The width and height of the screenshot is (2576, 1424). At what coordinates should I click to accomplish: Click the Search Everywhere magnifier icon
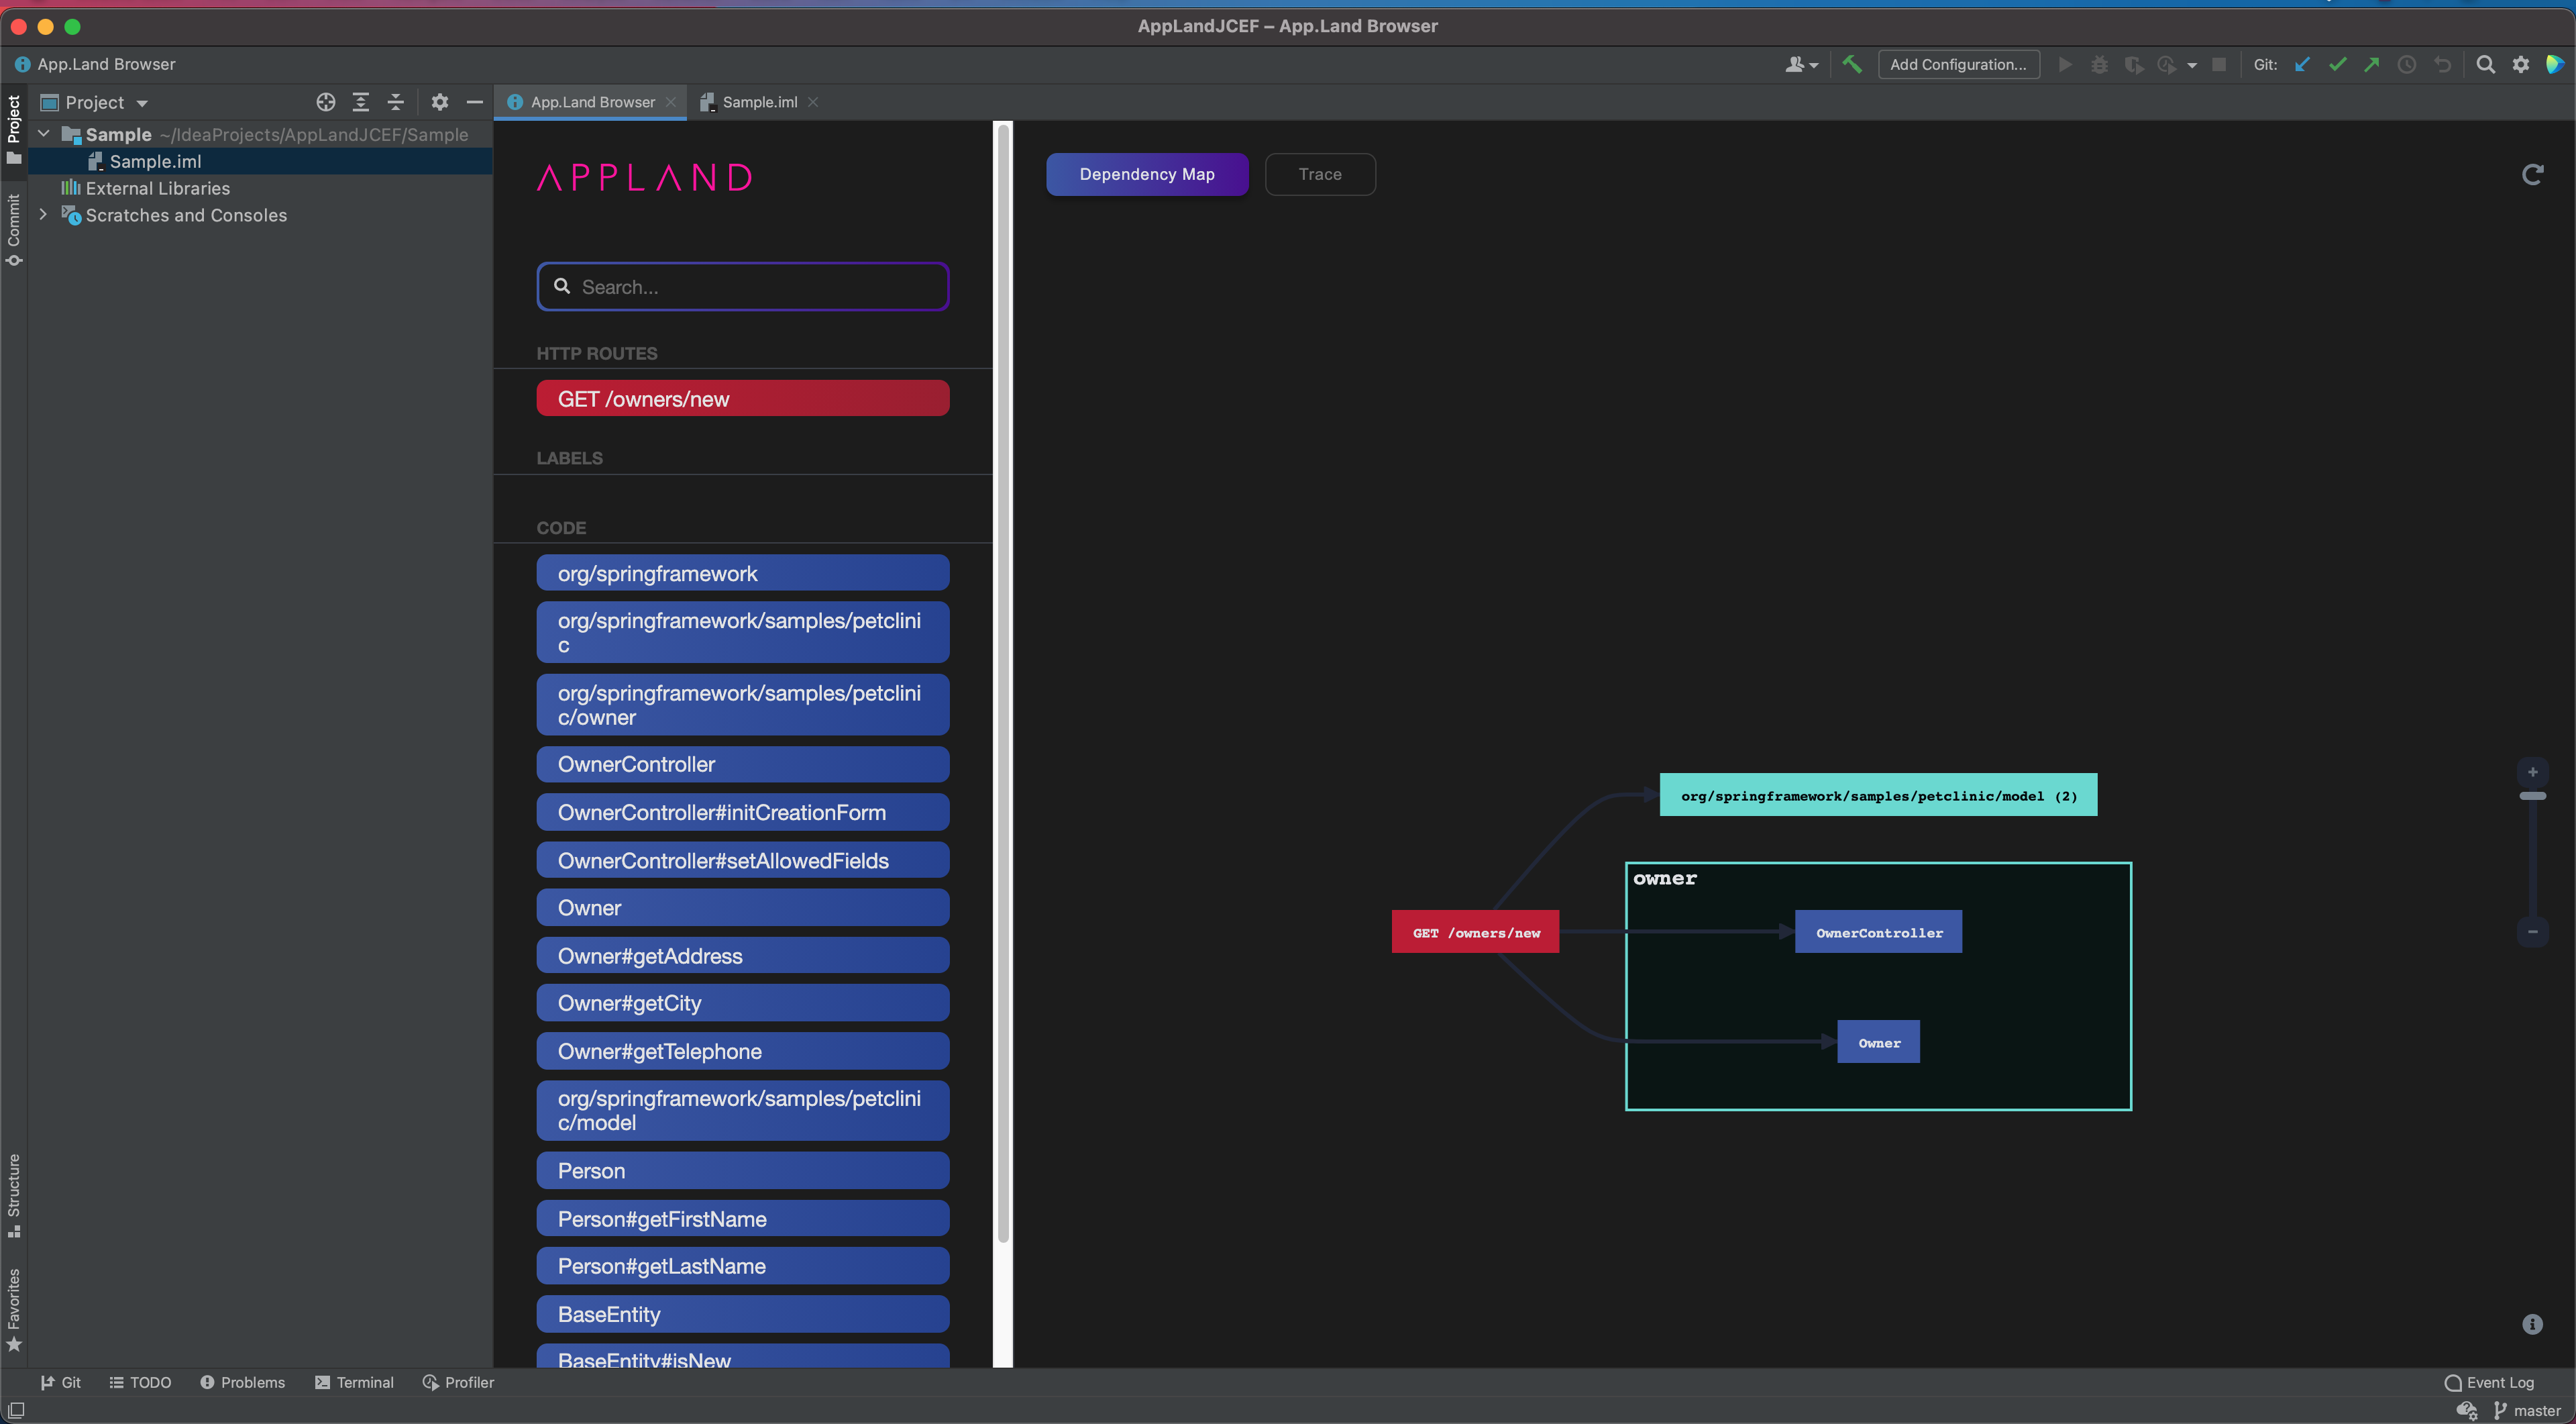point(2485,64)
